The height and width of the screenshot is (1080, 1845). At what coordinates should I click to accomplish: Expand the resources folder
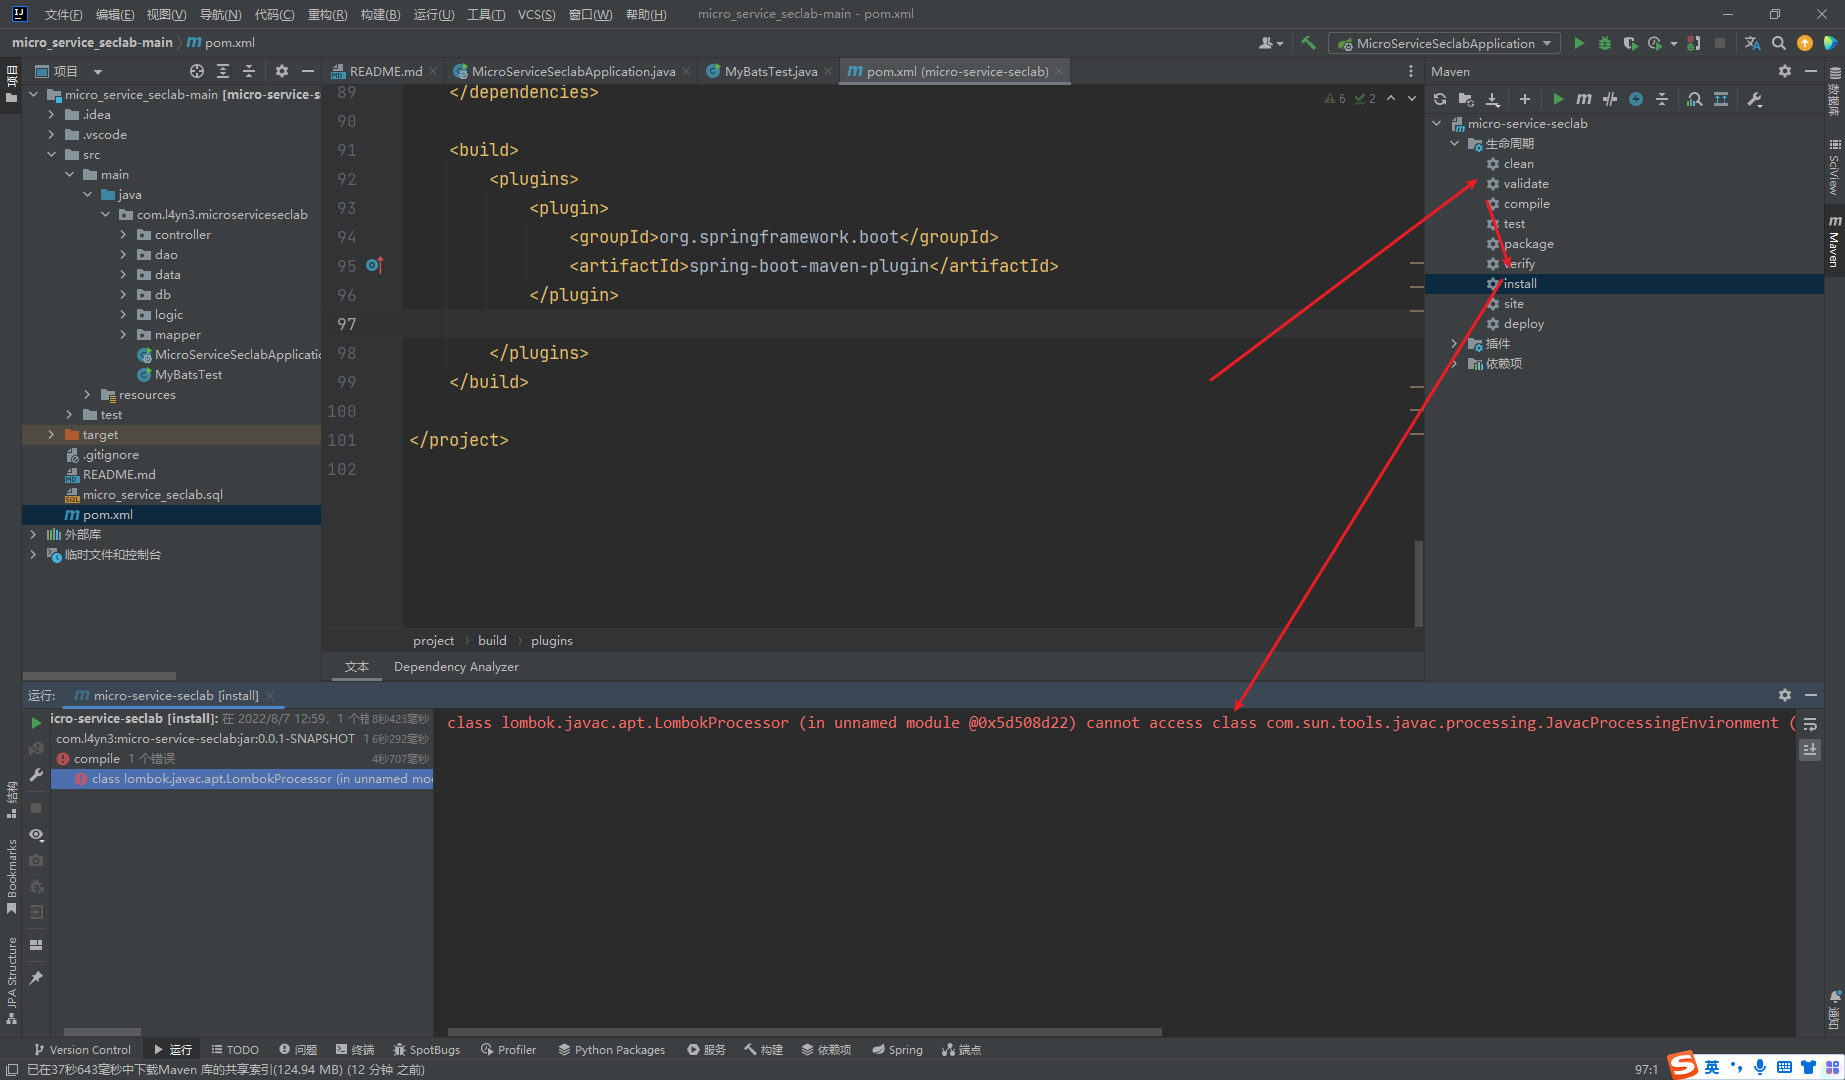click(x=88, y=395)
